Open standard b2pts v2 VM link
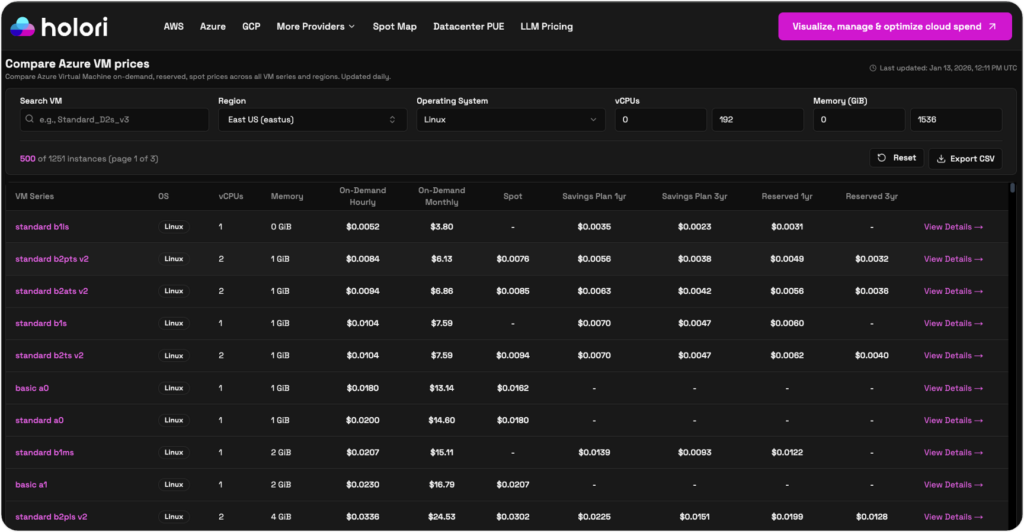The image size is (1024, 532). tap(52, 259)
